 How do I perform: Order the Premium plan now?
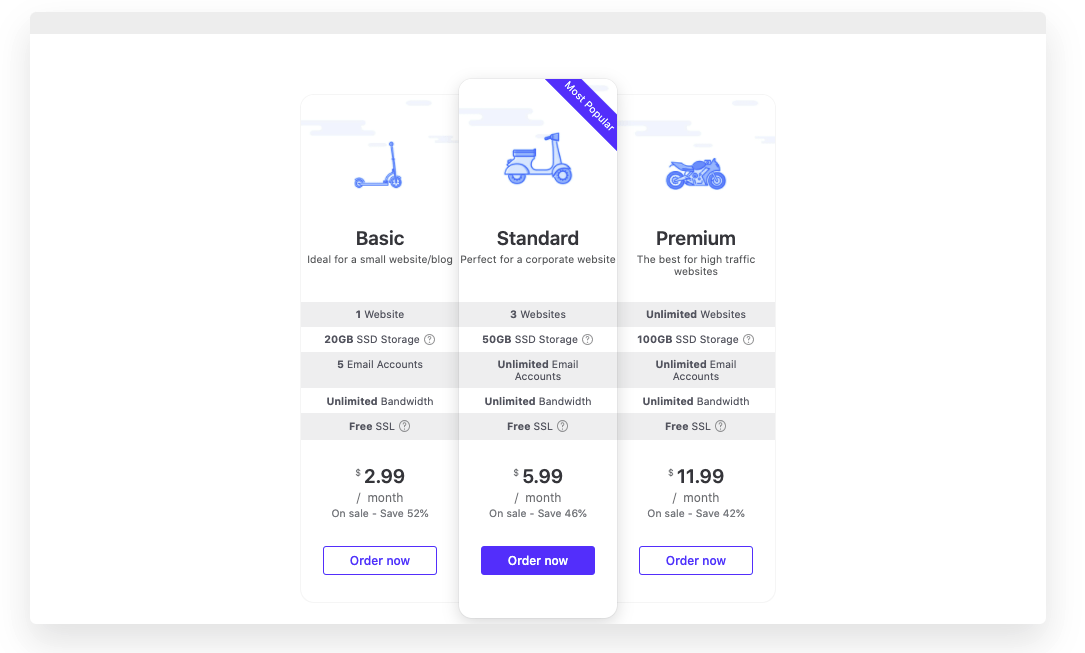(x=695, y=560)
